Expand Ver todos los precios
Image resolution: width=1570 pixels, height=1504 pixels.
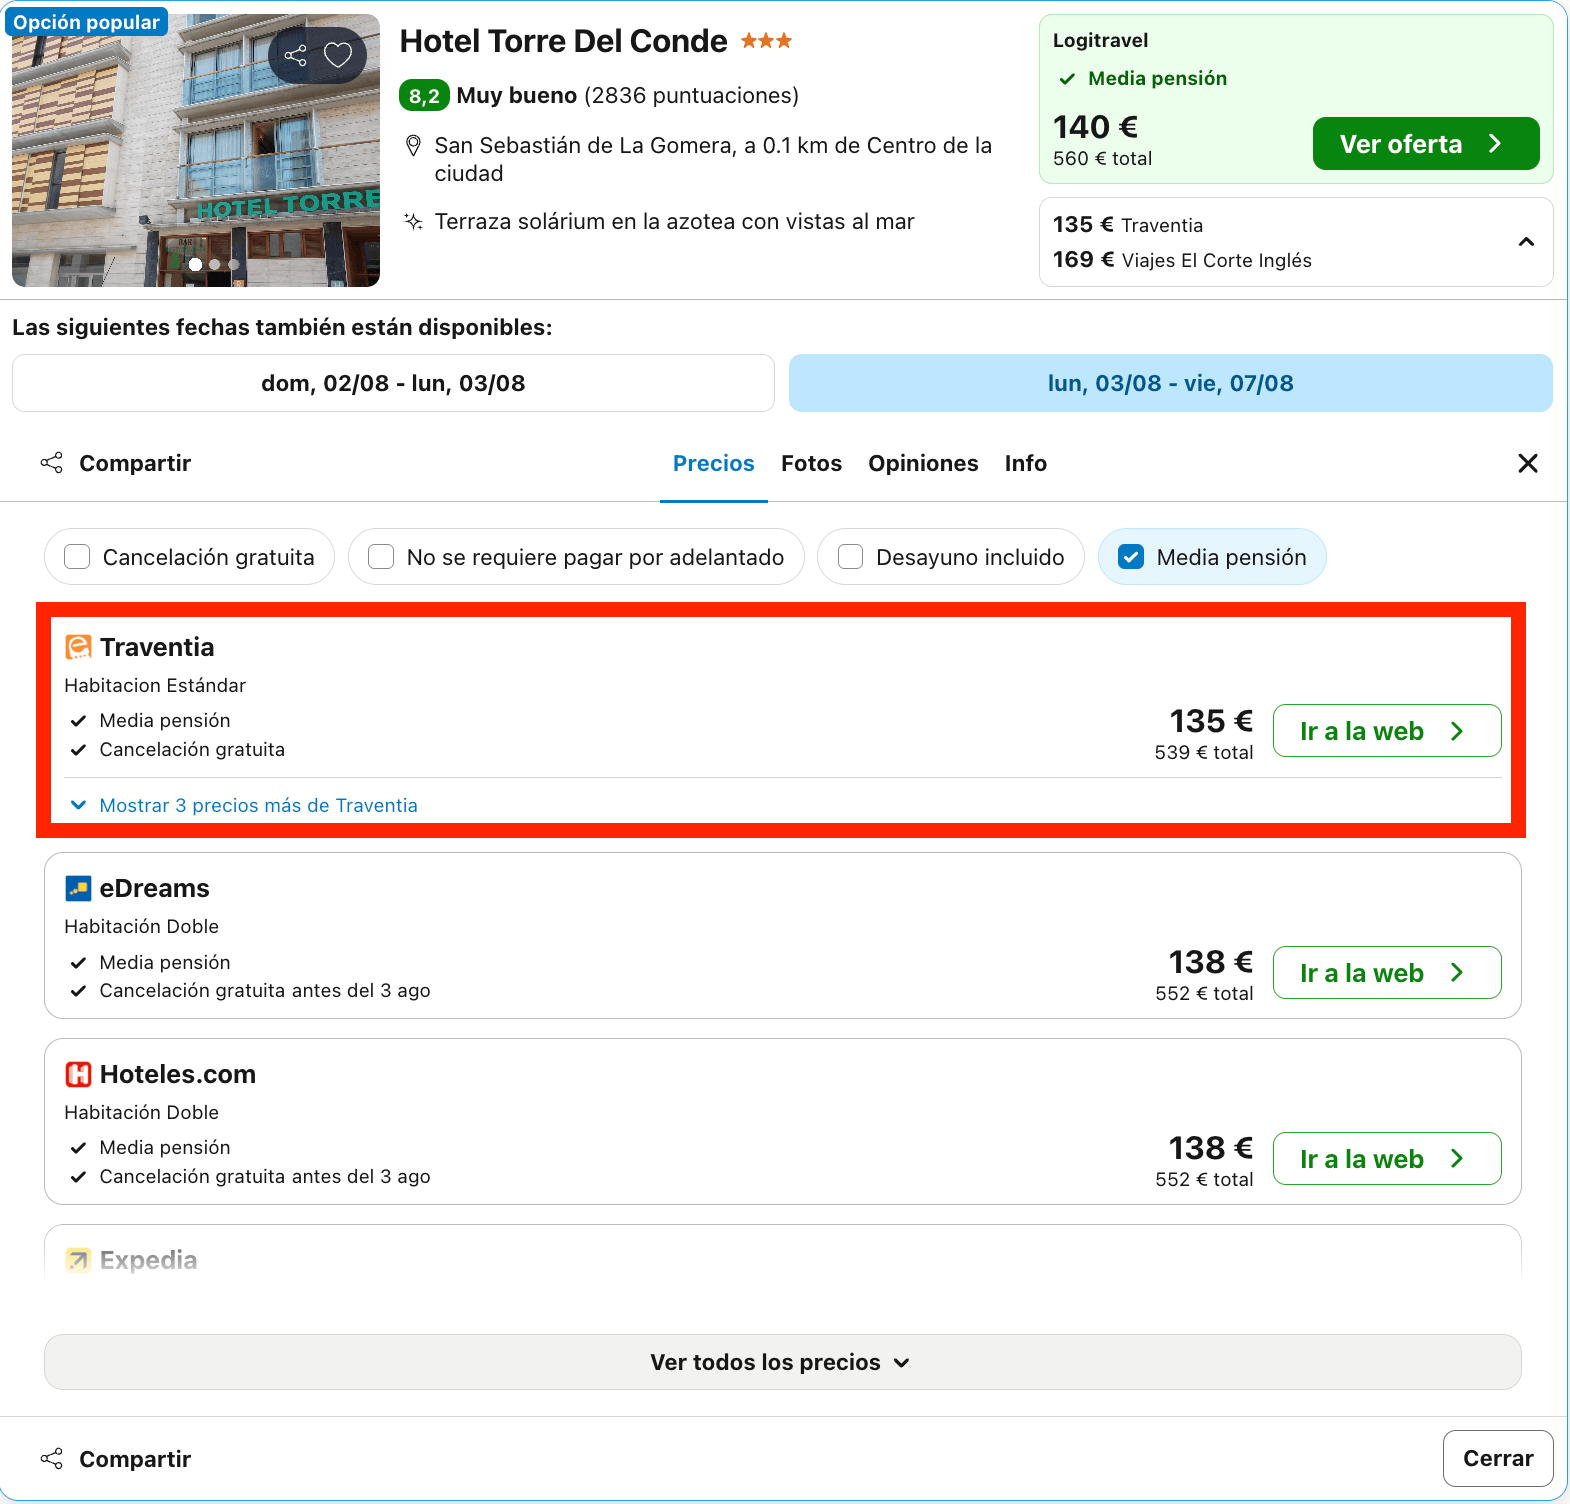(782, 1362)
